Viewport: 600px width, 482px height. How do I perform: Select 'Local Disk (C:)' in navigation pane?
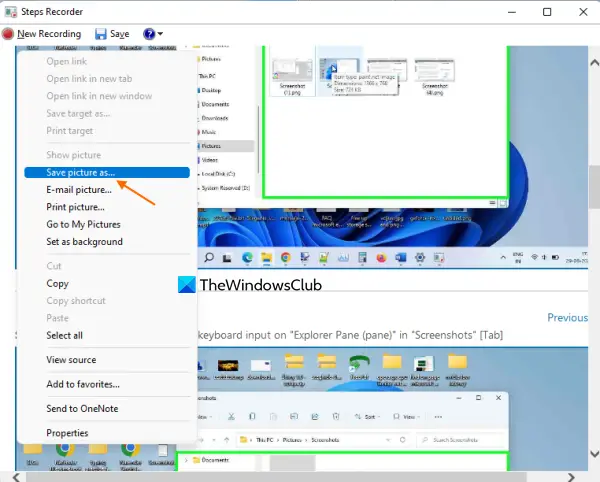(218, 174)
